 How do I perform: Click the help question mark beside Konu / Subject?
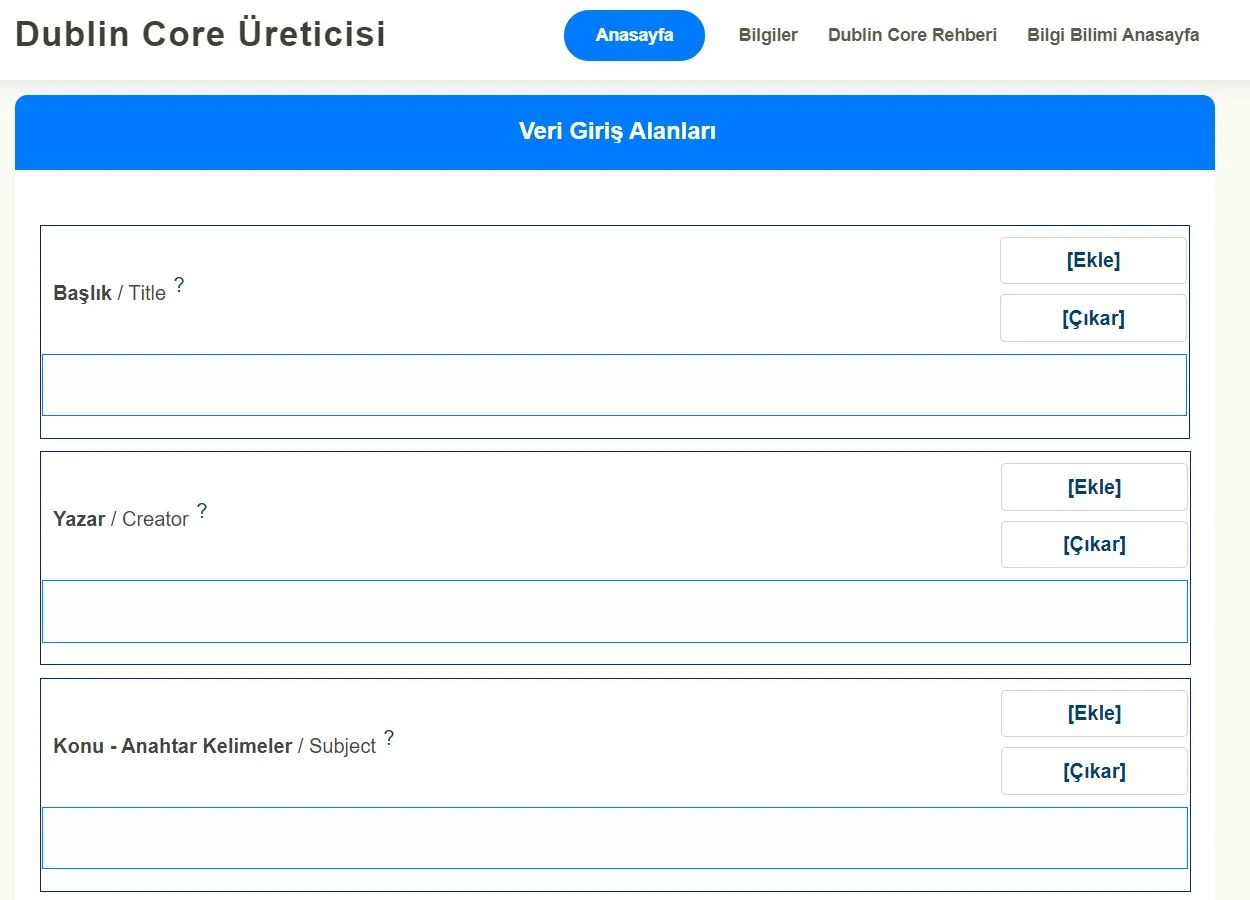tap(389, 738)
